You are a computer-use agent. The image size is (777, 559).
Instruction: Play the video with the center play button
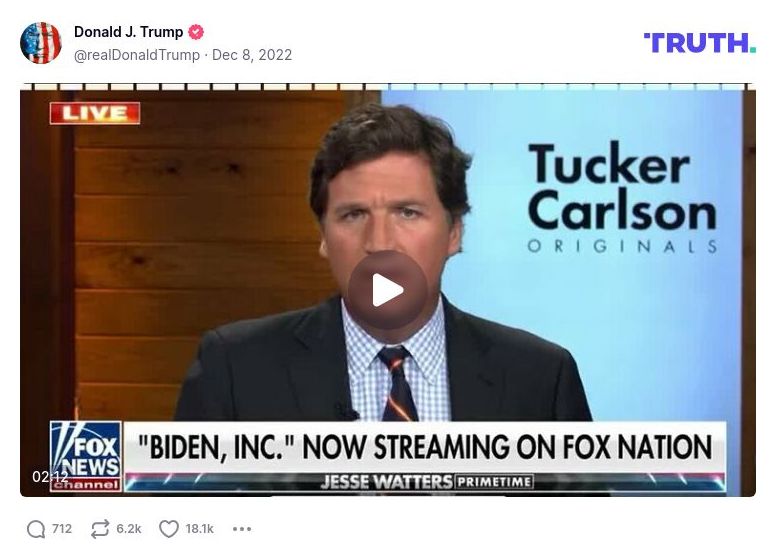click(x=388, y=290)
